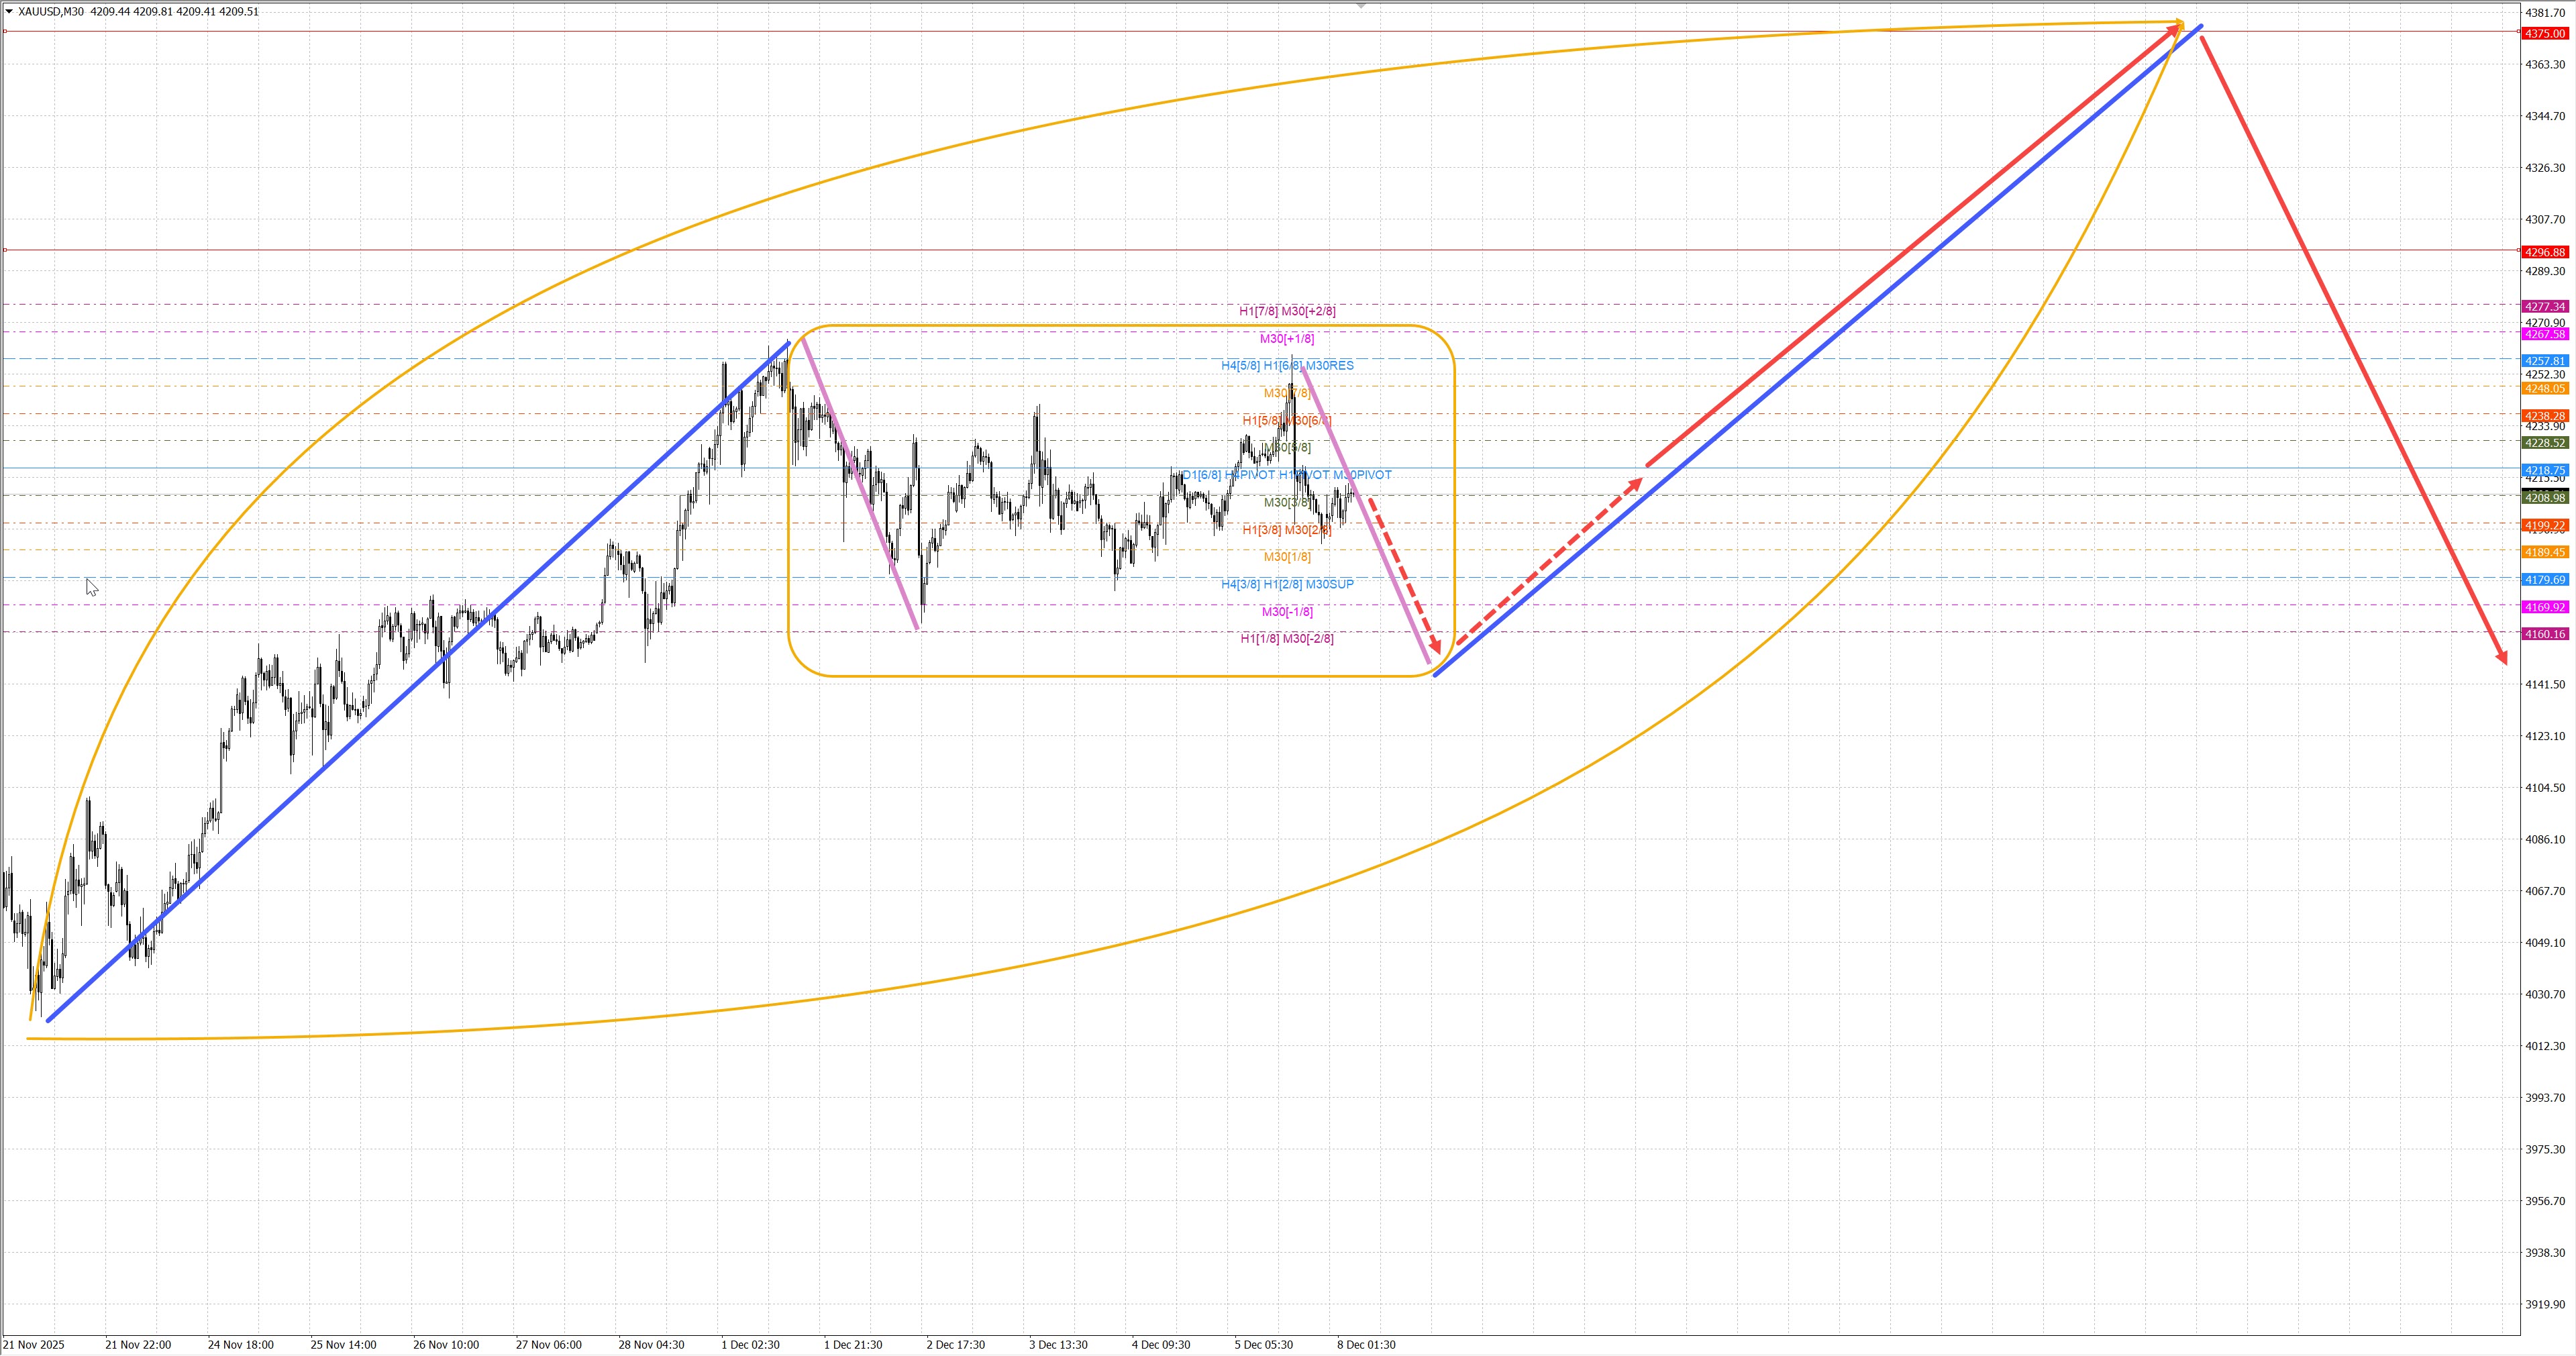This screenshot has height=1356, width=2576.
Task: Click the H1[7/8] M30[+2/8] level label
Action: (1287, 311)
